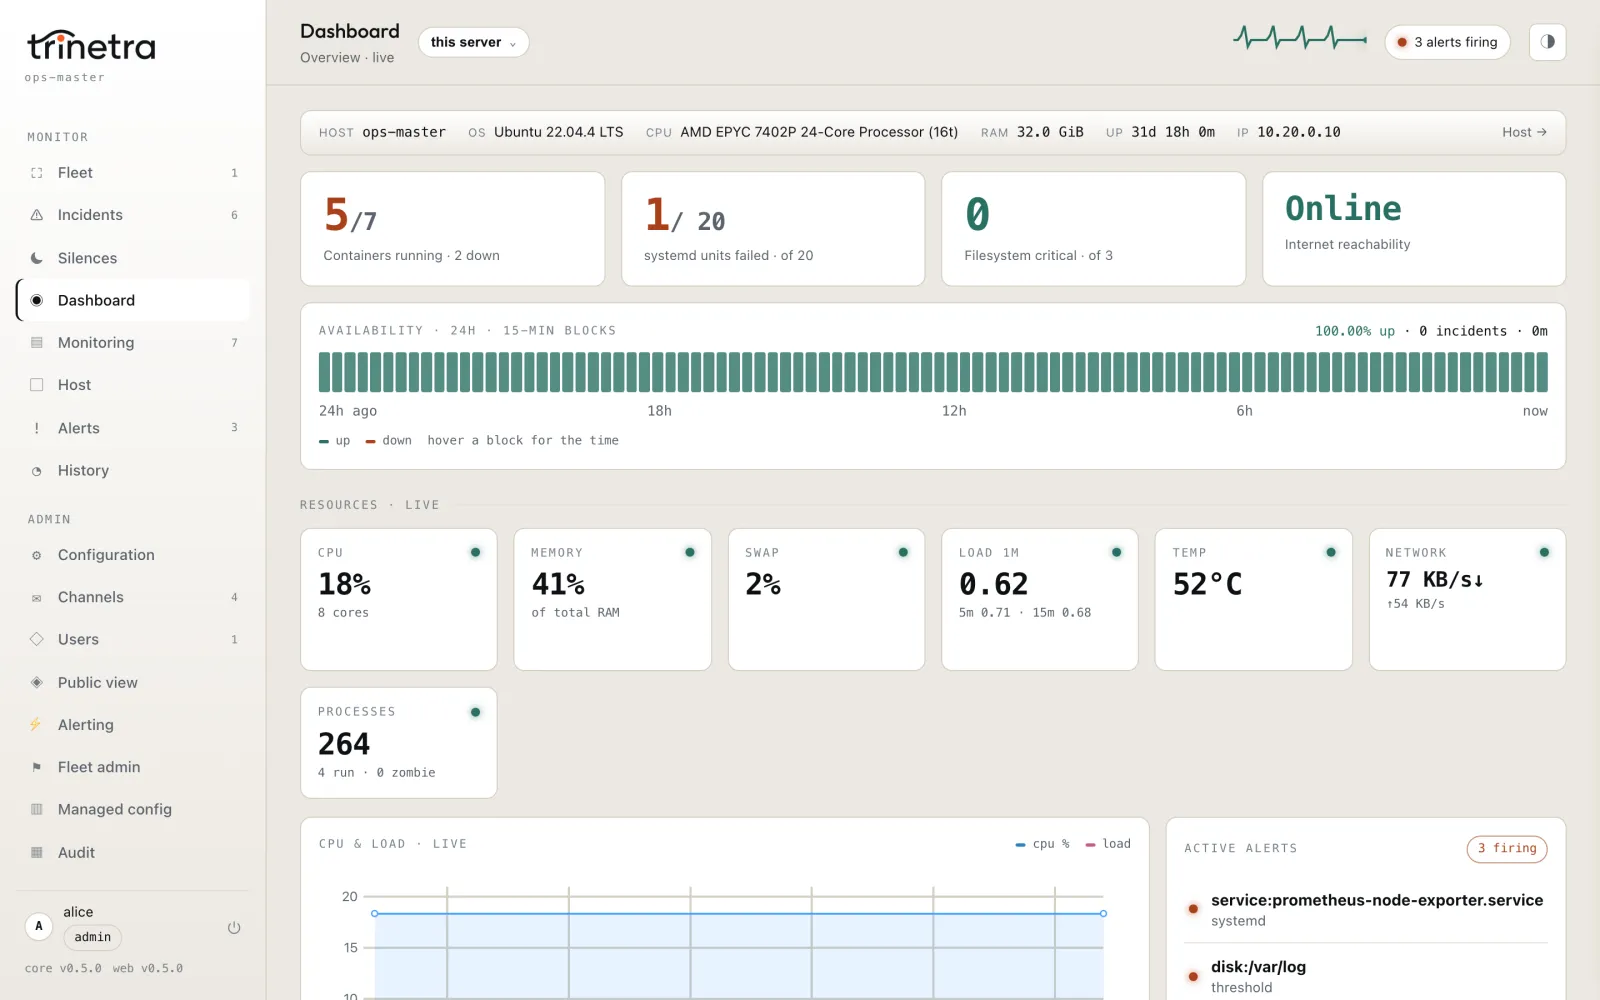
Task: Open the 'this server' dropdown
Action: (473, 42)
